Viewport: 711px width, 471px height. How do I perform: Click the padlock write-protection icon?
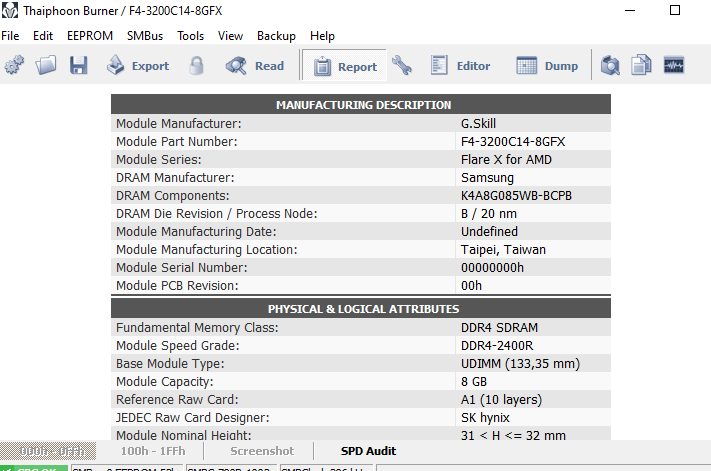point(196,66)
